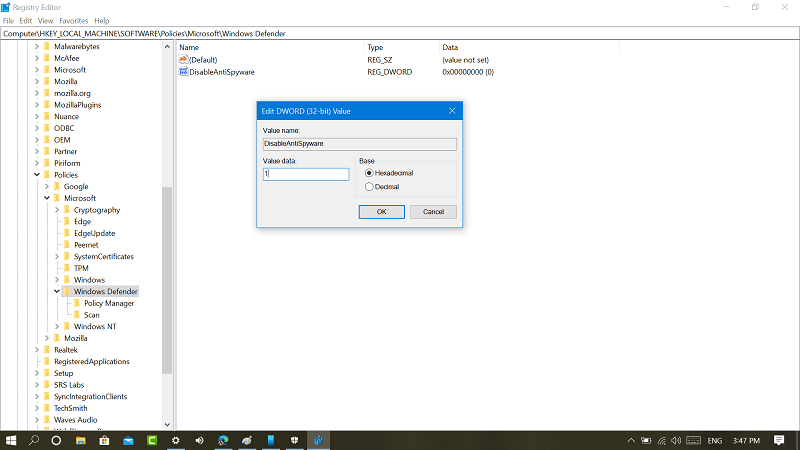Select the Hexadecimal base option

(369, 173)
